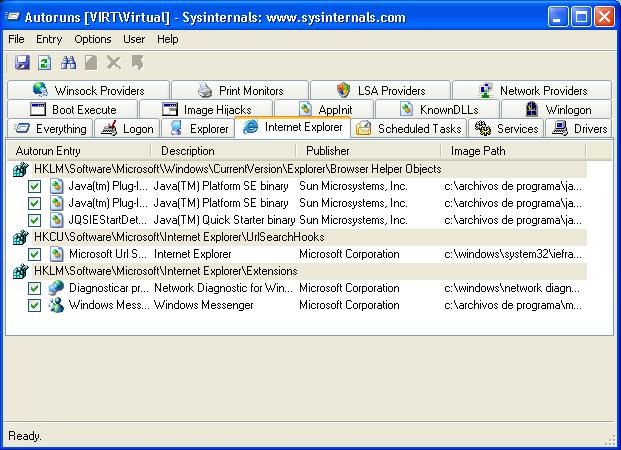Switch to the Services tab
Viewport: 621px width, 450px height.
point(506,128)
